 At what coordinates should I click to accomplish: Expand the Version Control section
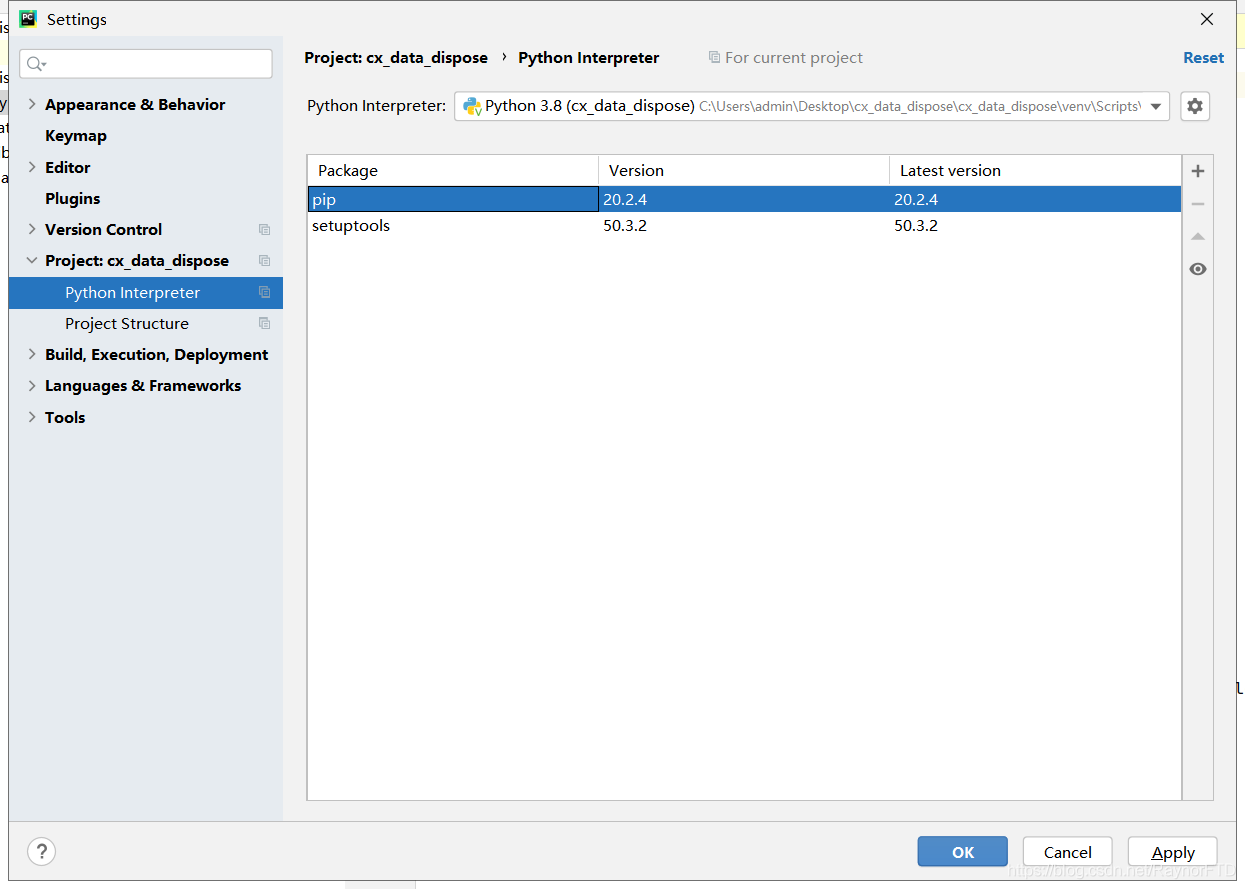[32, 229]
